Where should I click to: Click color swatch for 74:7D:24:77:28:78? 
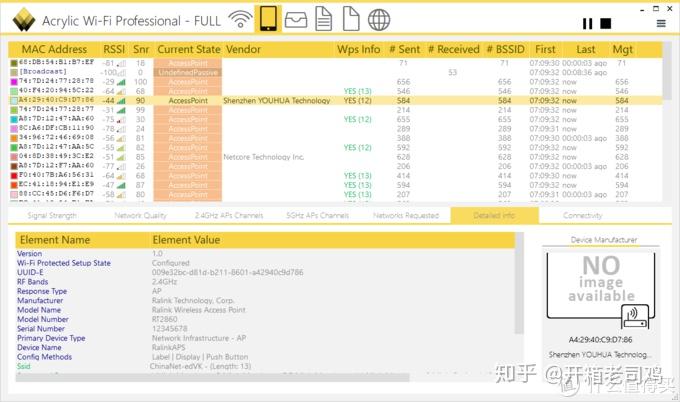(x=14, y=82)
